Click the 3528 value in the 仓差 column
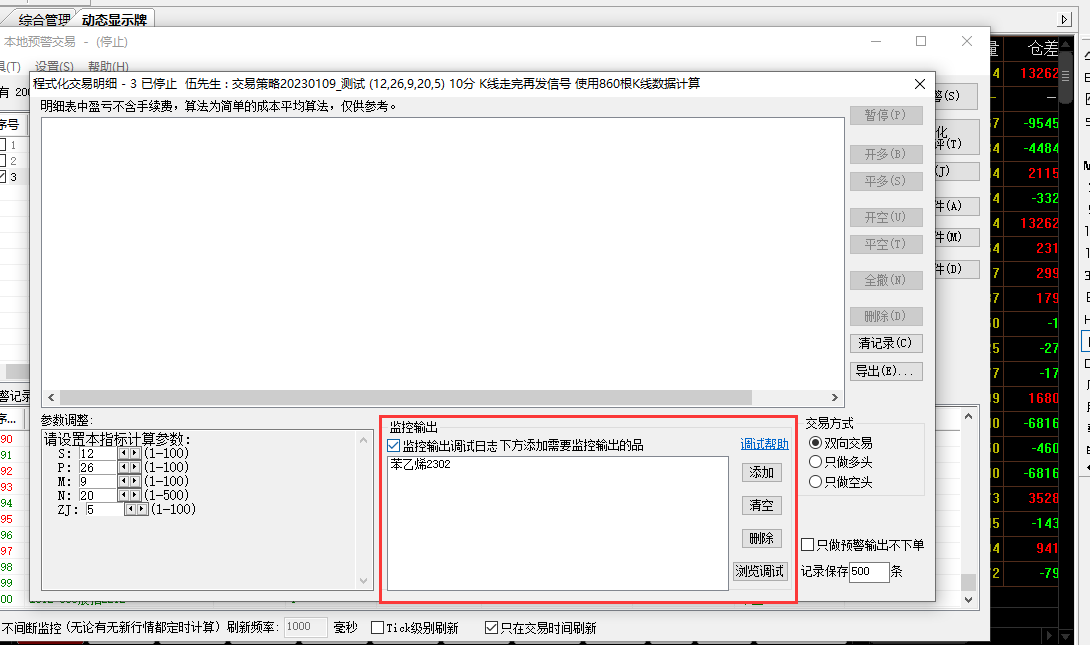 pyautogui.click(x=1044, y=498)
